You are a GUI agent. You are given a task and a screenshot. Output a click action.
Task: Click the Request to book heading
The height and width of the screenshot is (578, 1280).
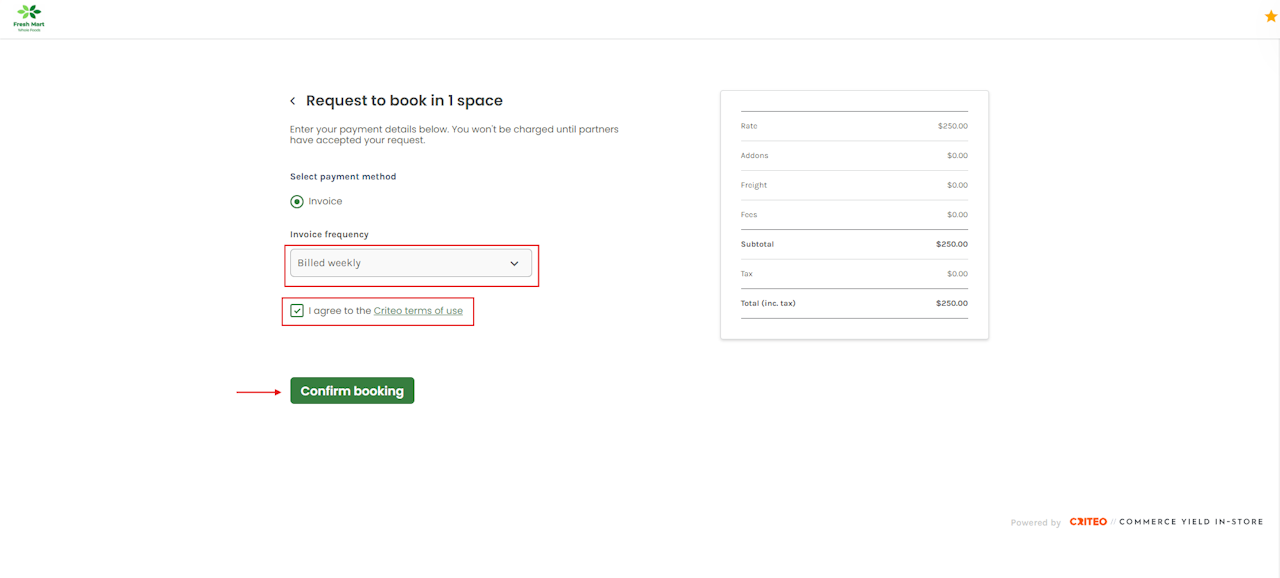coord(404,101)
